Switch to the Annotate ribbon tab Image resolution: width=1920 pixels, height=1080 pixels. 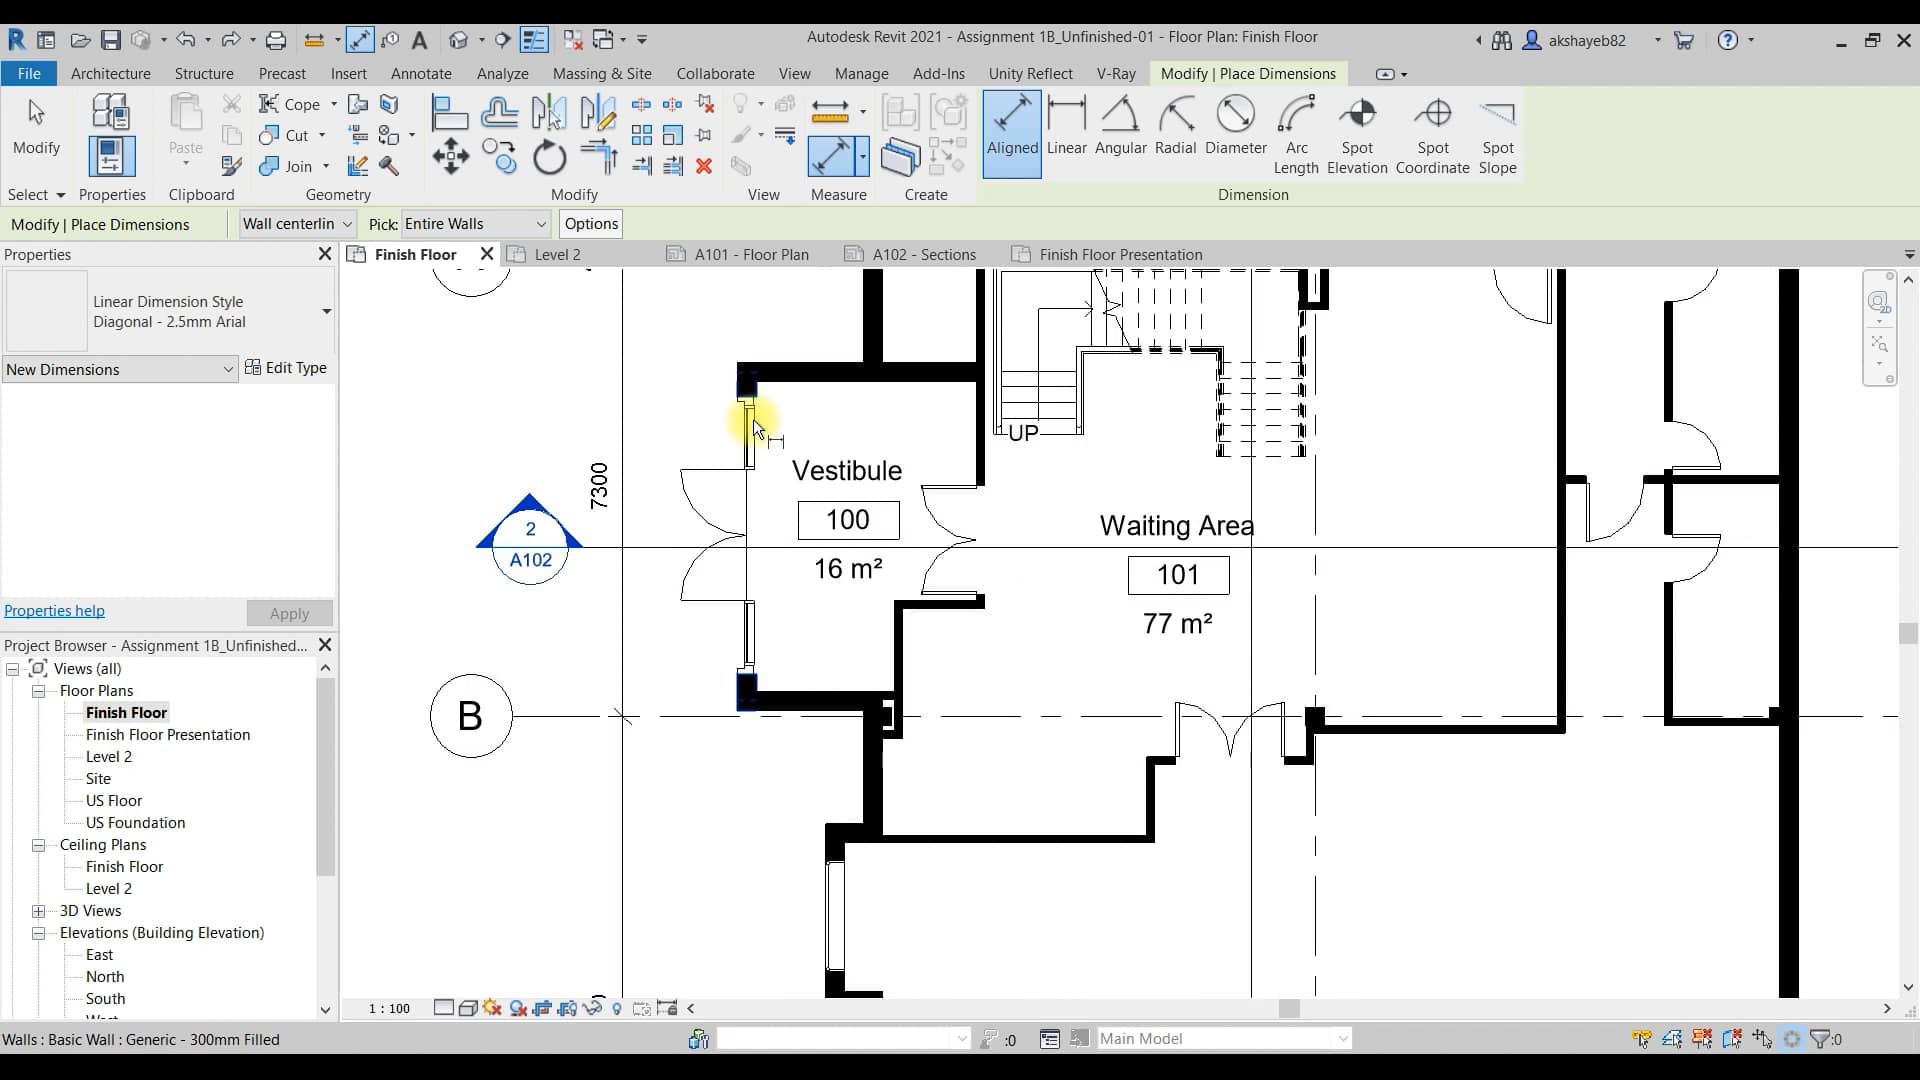click(421, 73)
